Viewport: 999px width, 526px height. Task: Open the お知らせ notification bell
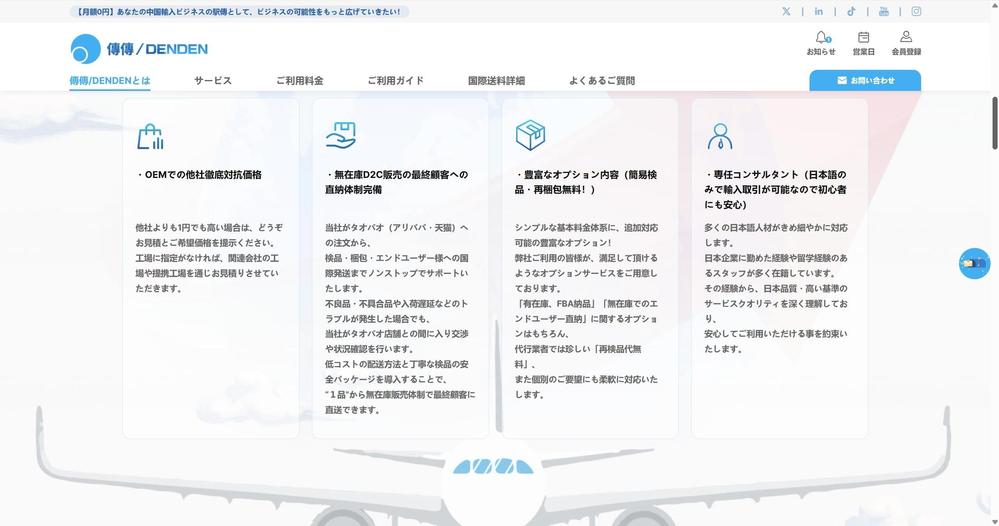point(821,43)
